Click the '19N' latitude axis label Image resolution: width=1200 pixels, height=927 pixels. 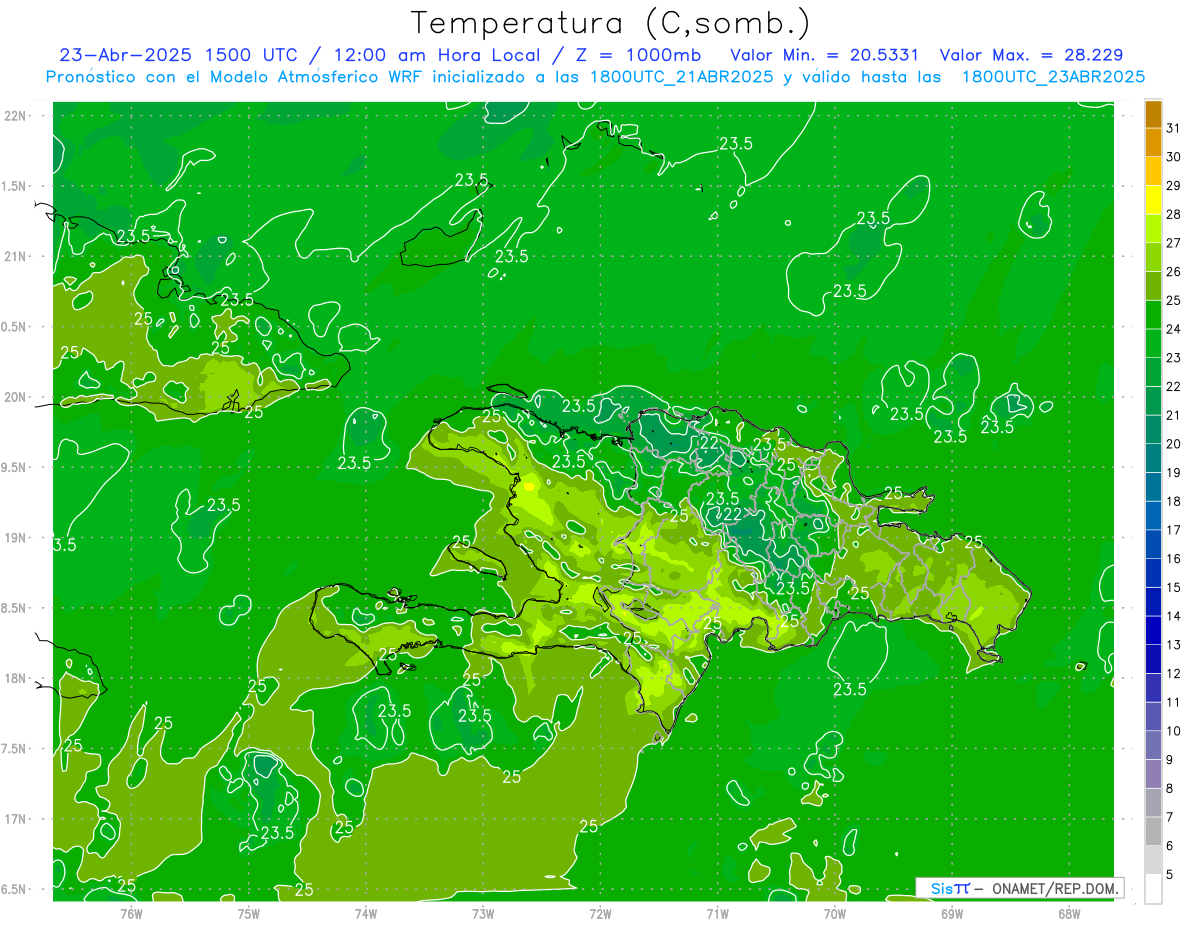click(14, 538)
